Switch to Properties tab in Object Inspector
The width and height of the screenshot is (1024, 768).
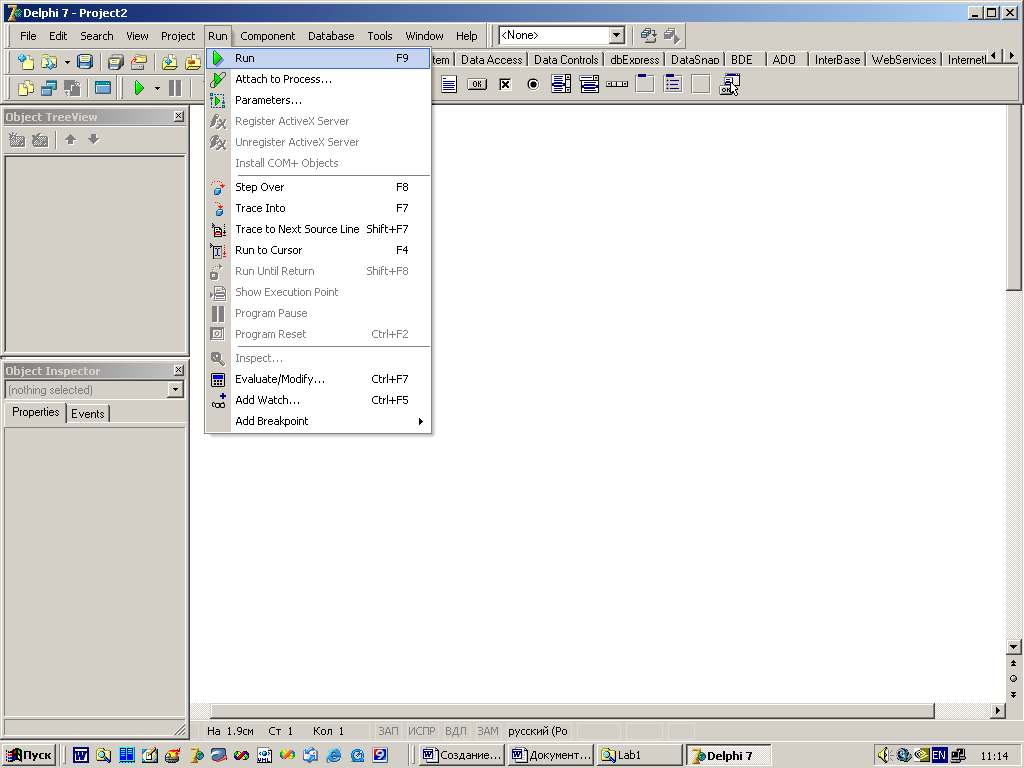[35, 412]
